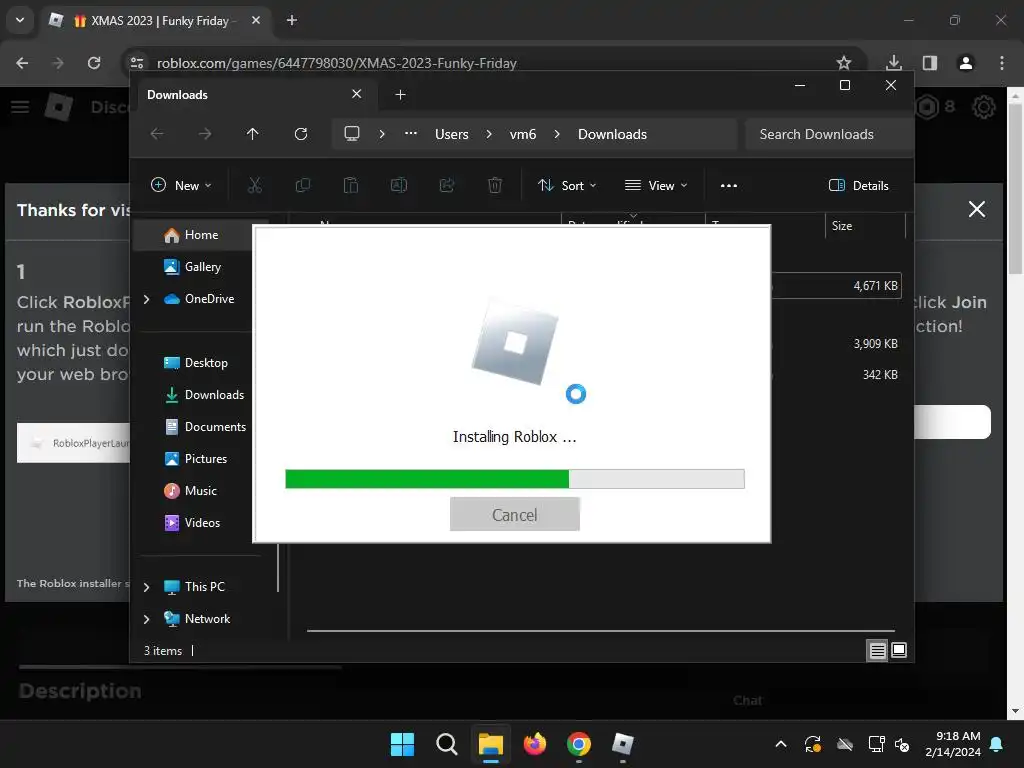Open the New item dropdown in File Explorer
The image size is (1024, 768).
(182, 185)
